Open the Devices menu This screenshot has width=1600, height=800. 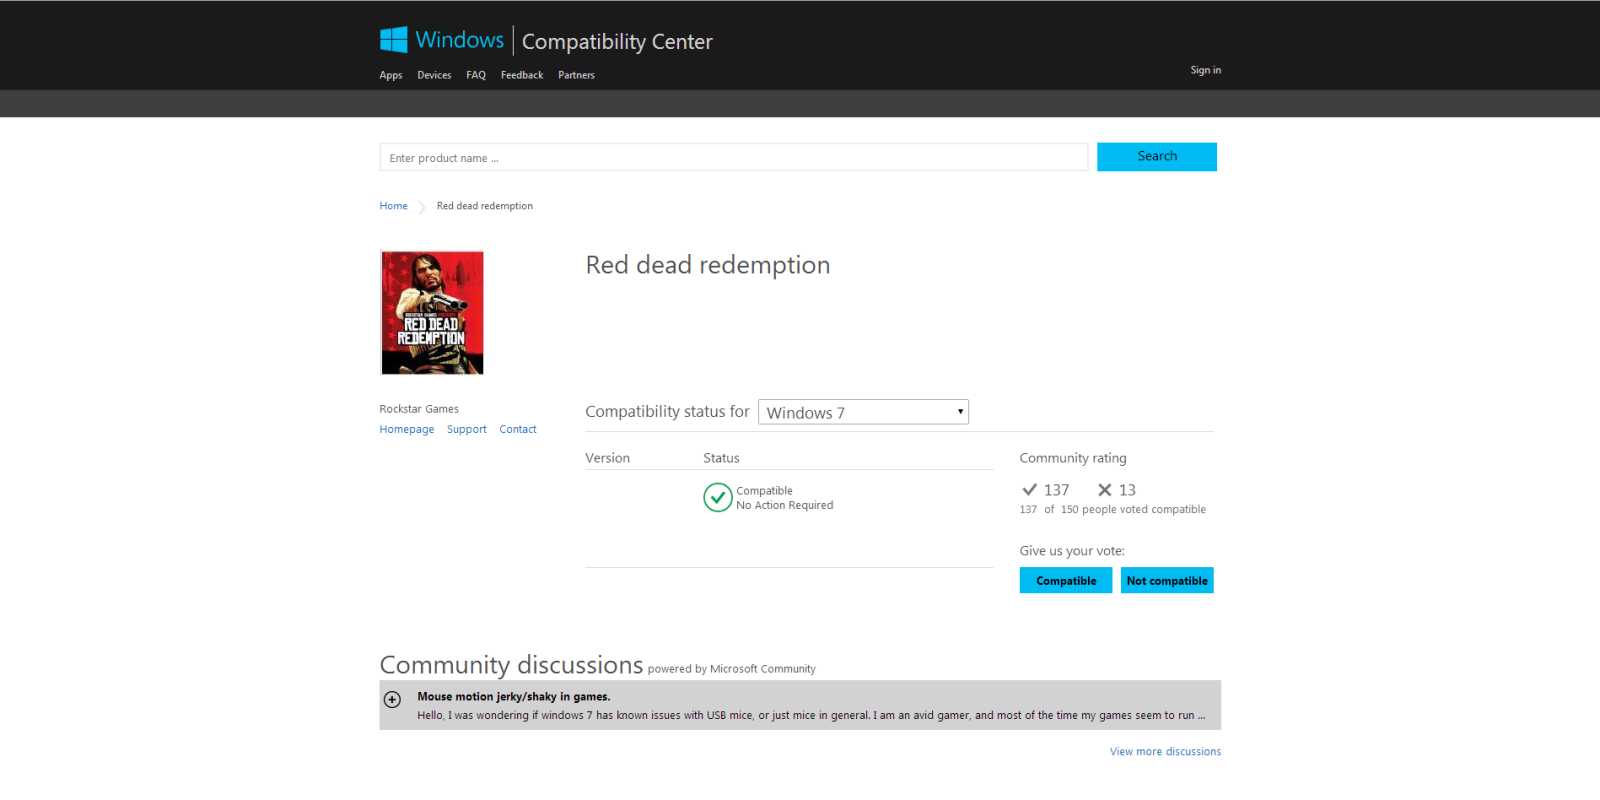pyautogui.click(x=434, y=75)
